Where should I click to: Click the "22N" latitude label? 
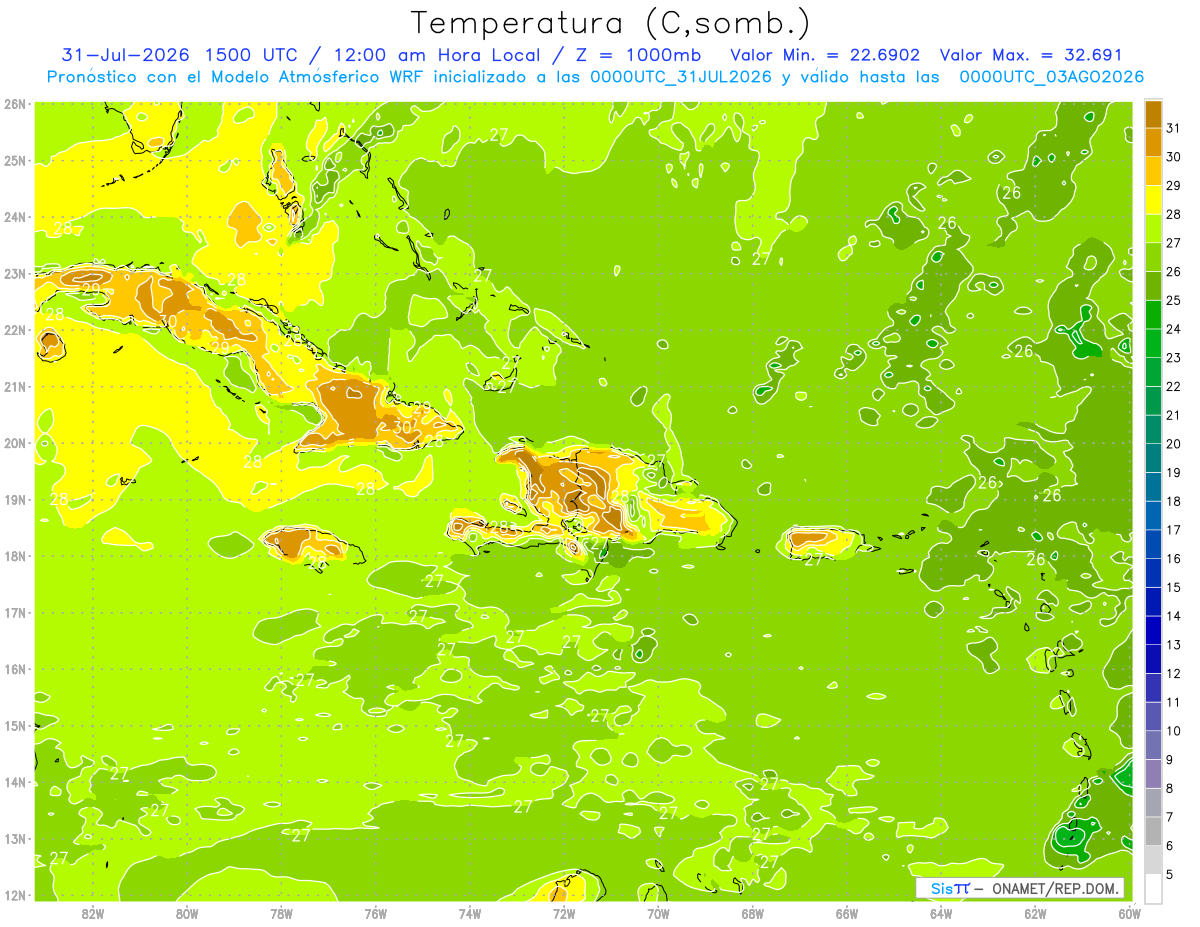(x=15, y=330)
